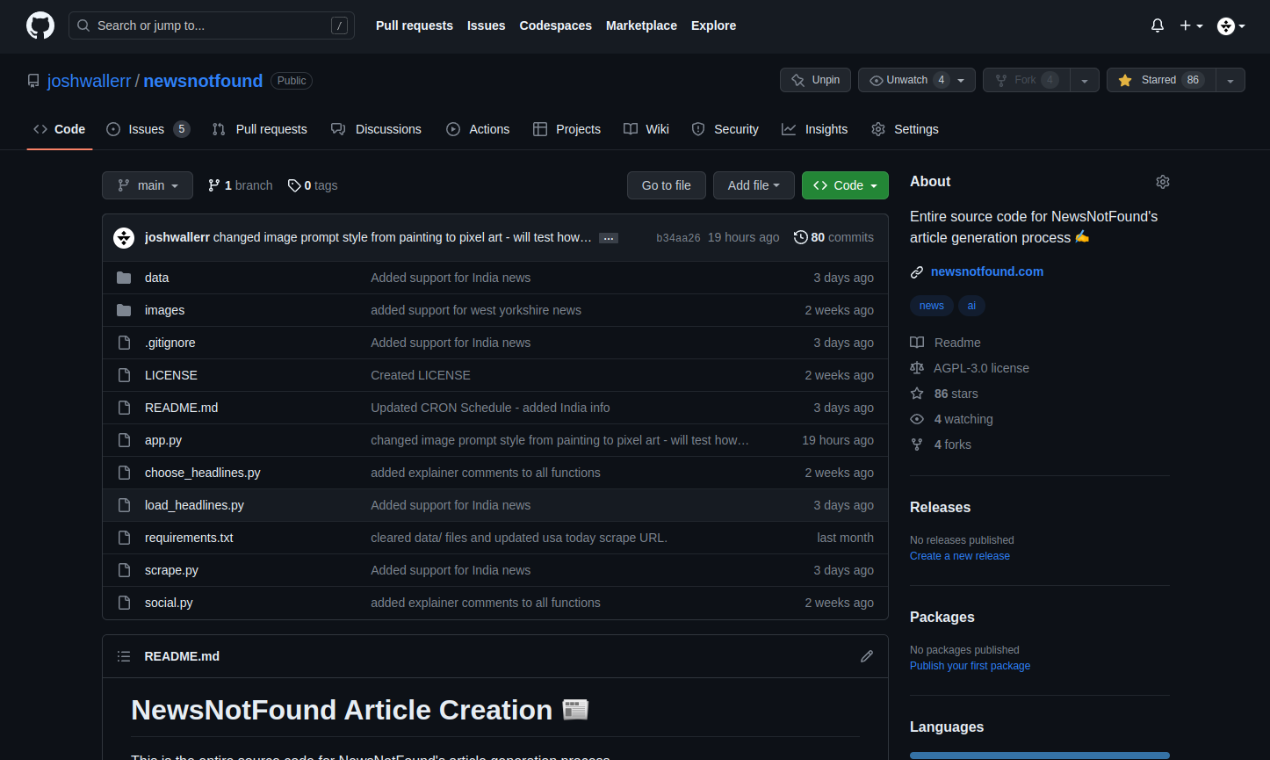Expand the Fork options dropdown arrow

(1084, 80)
